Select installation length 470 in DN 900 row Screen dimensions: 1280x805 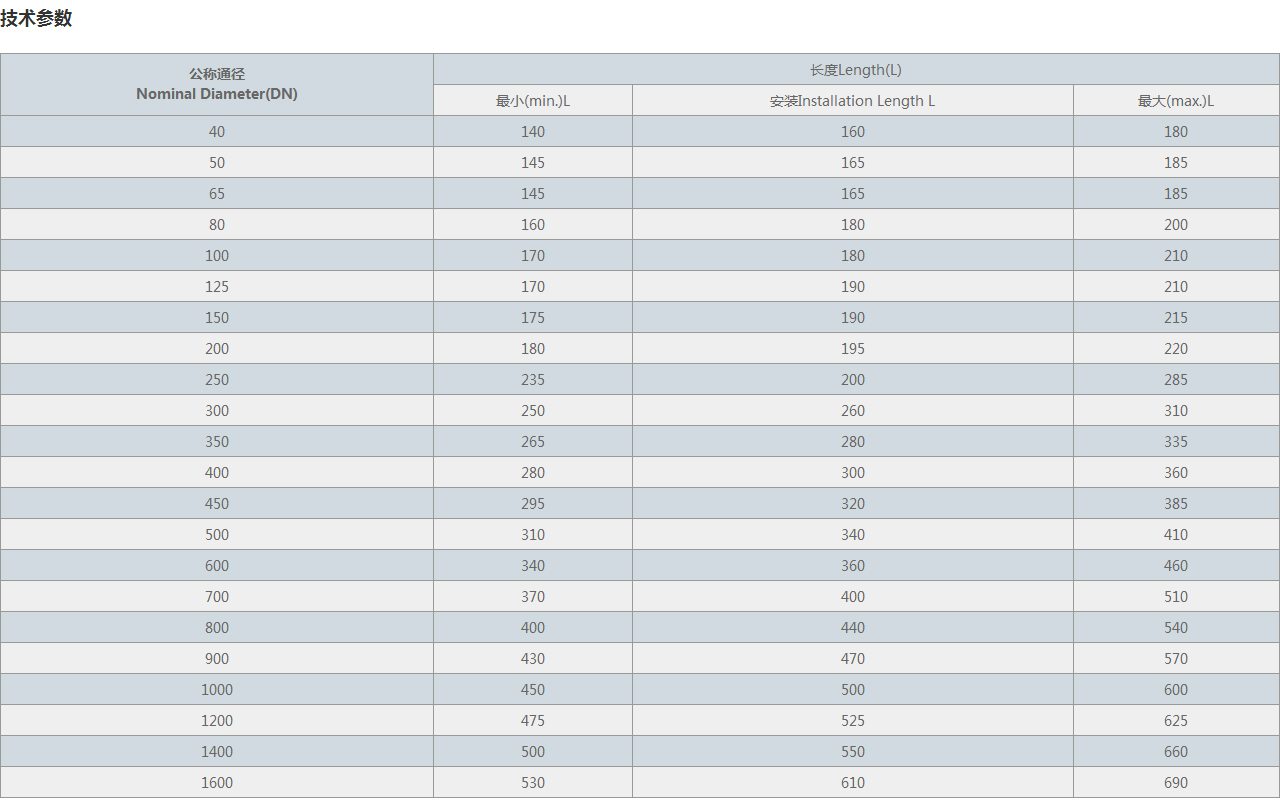[x=853, y=659]
